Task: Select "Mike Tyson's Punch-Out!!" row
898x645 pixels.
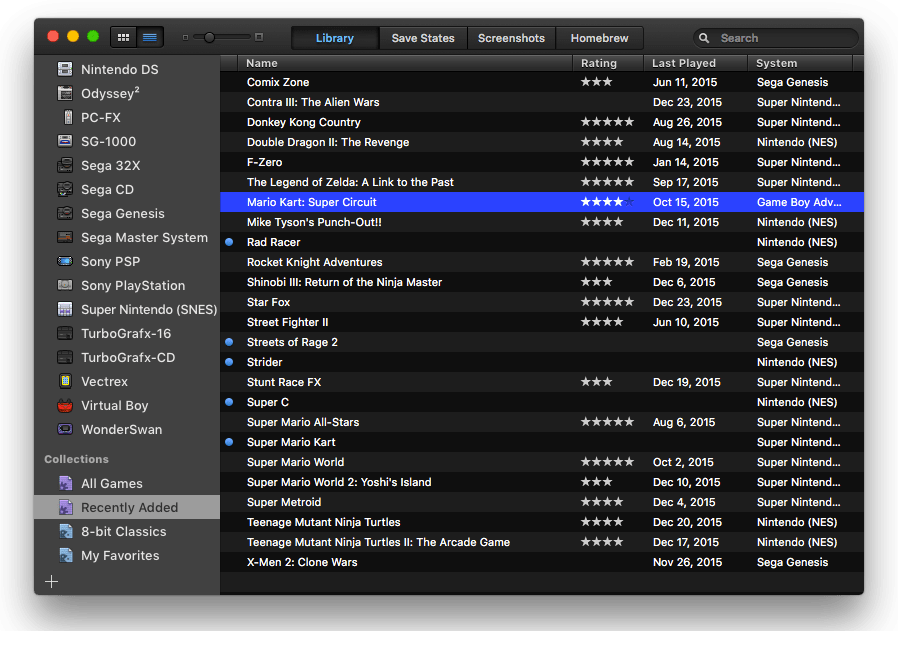Action: (x=542, y=222)
